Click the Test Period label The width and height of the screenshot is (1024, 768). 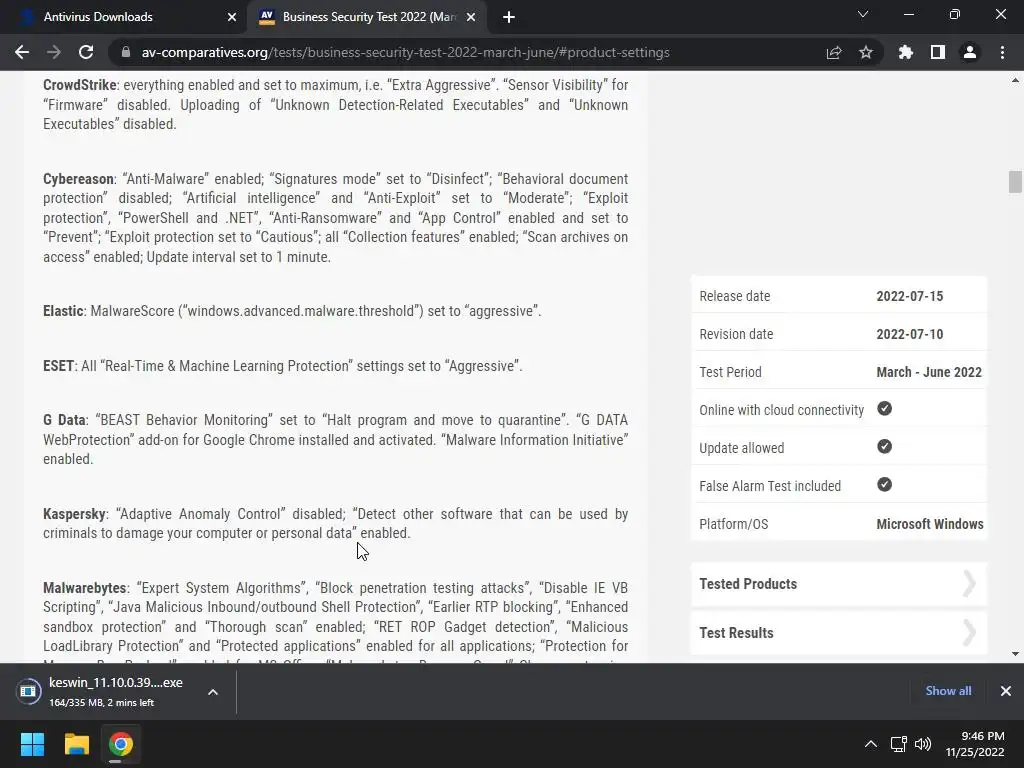[730, 372]
